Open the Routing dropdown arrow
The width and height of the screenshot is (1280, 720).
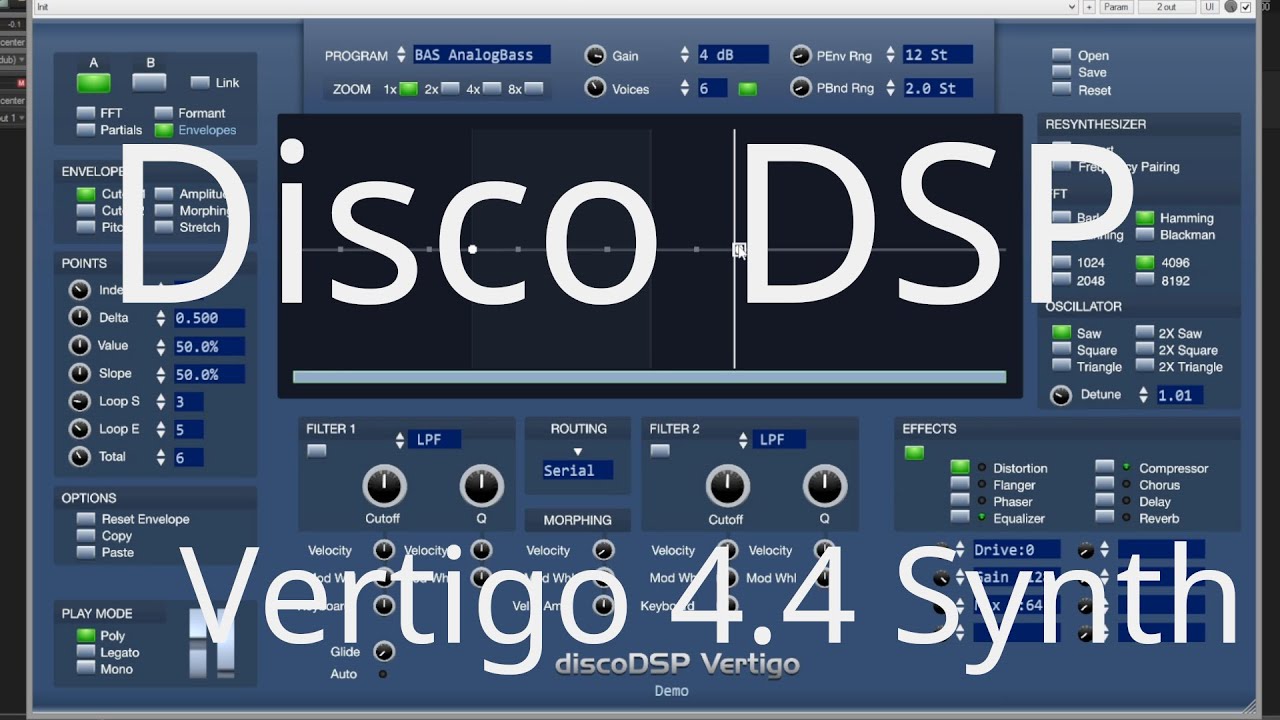click(x=577, y=452)
